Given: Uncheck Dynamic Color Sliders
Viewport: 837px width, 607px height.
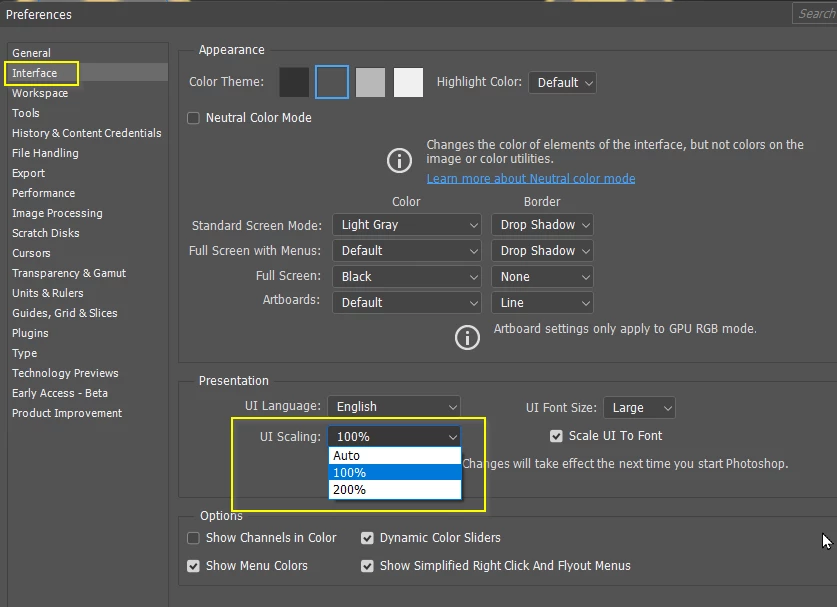Looking at the screenshot, I should (367, 538).
